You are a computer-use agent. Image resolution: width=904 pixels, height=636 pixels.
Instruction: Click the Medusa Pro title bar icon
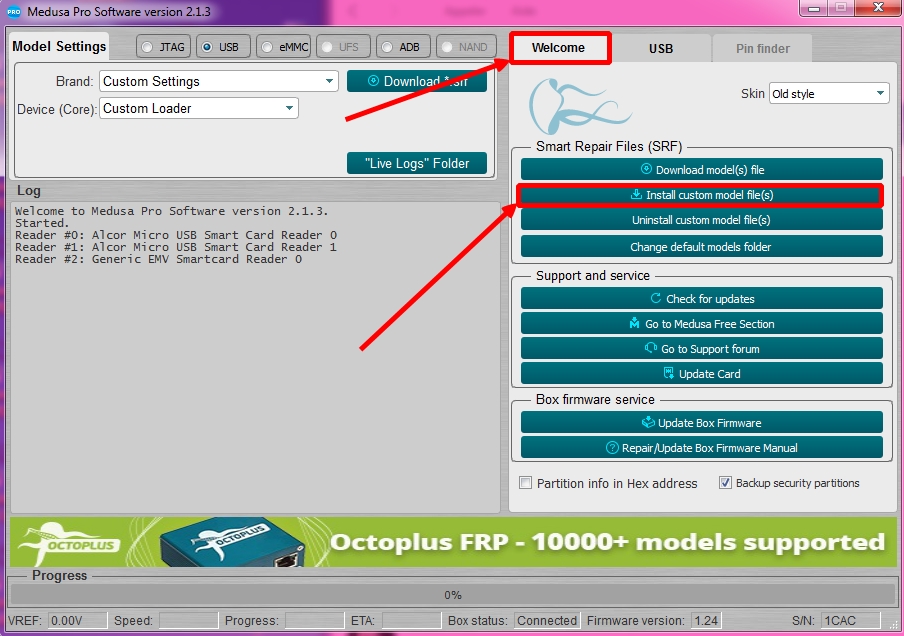(x=14, y=11)
